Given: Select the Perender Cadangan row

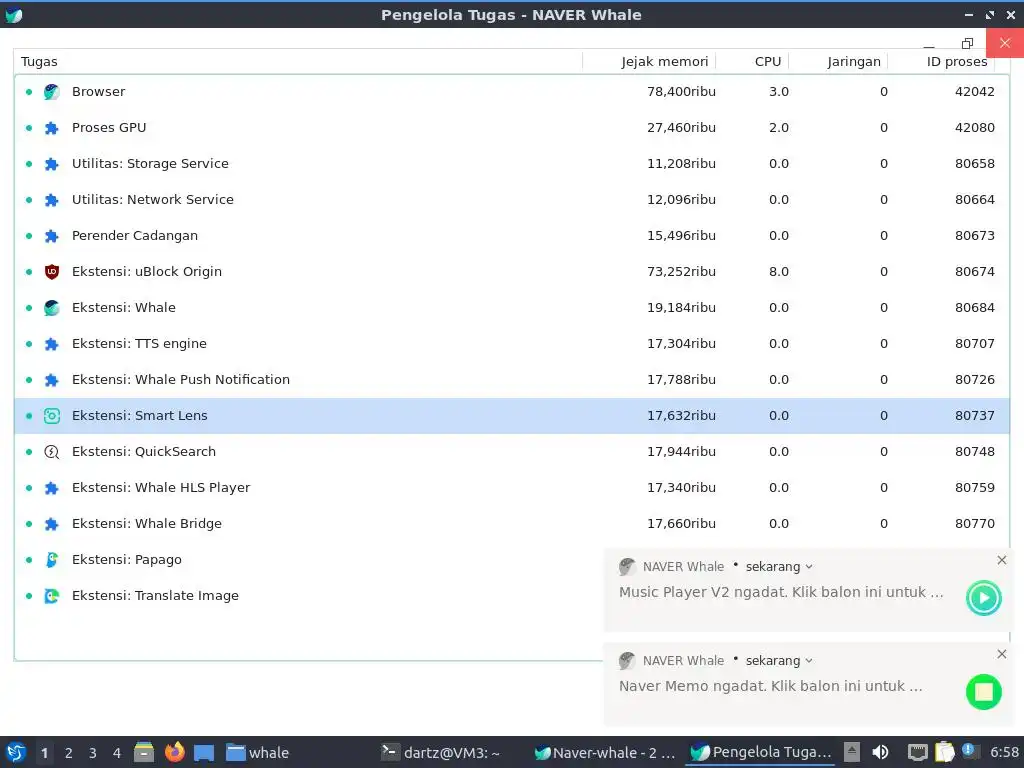Looking at the screenshot, I should [x=512, y=236].
